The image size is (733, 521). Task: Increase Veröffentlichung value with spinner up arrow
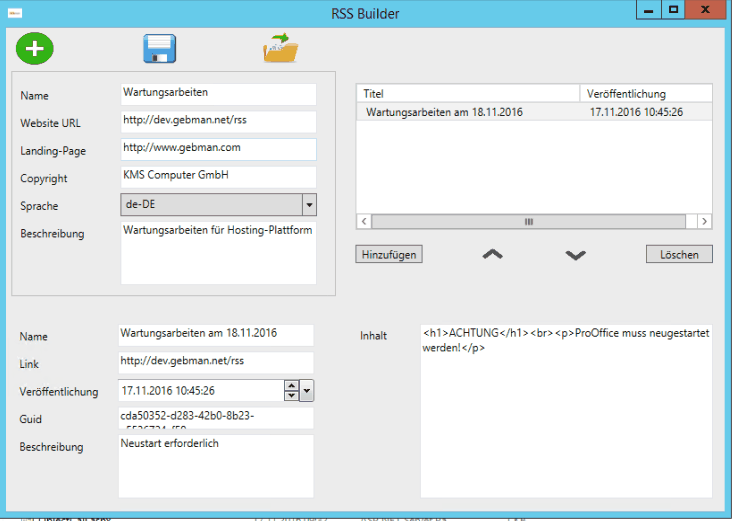(x=291, y=386)
